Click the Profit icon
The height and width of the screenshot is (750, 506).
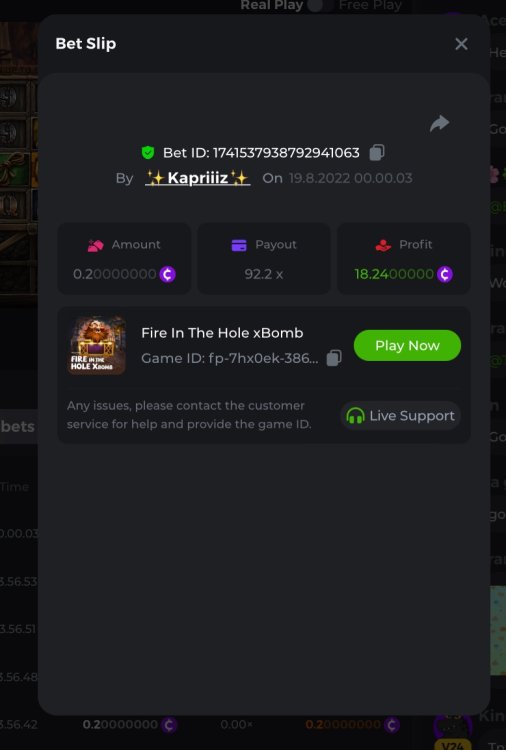click(383, 245)
